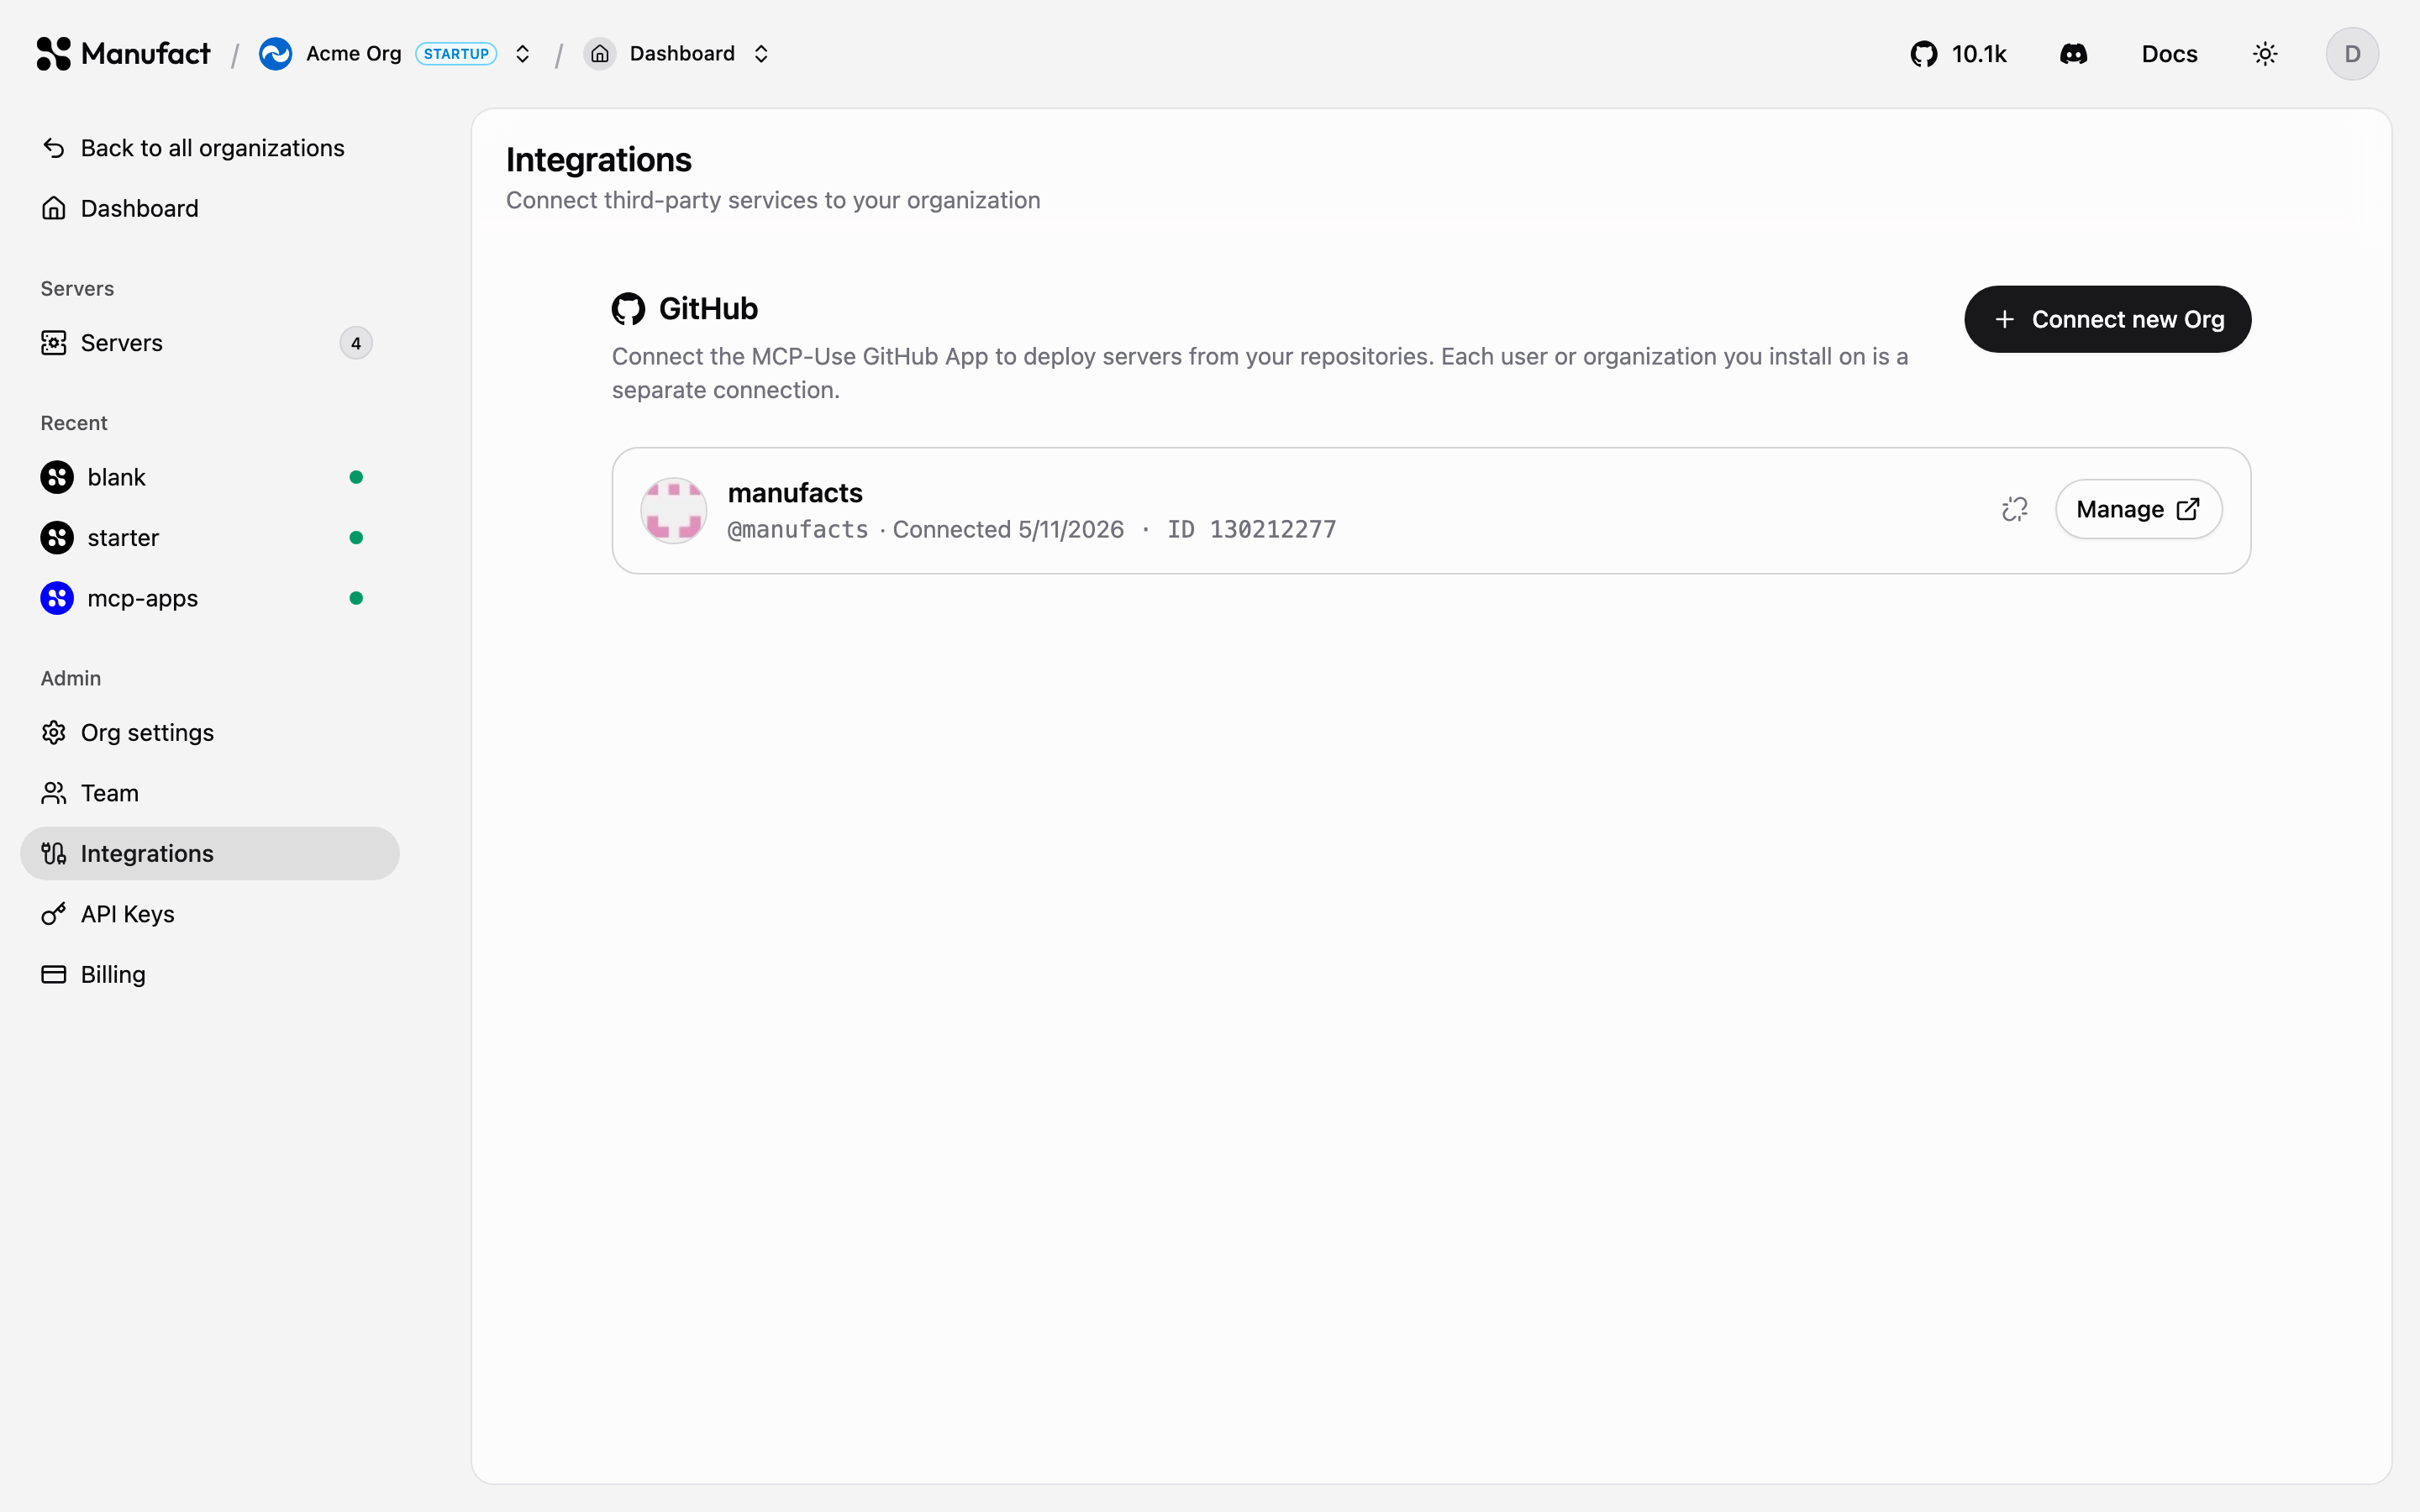Click the Billing card icon
2420x1512 pixels.
(x=54, y=974)
